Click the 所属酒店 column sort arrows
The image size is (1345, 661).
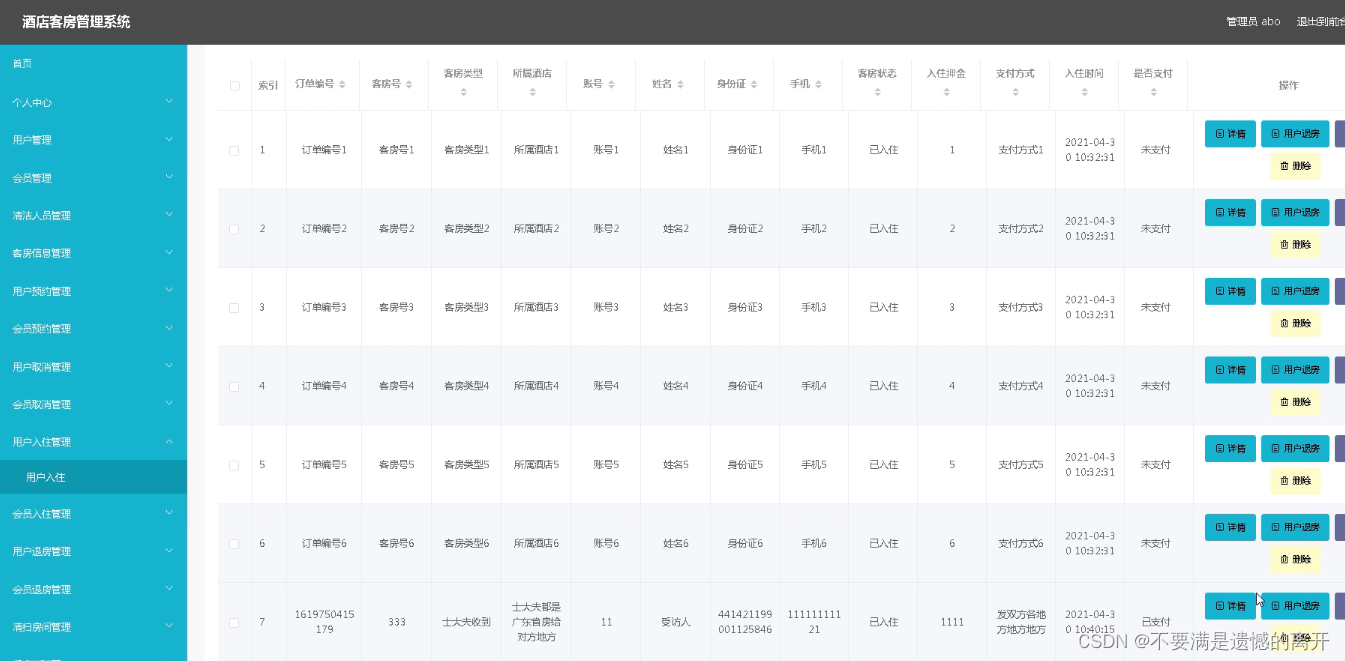(x=532, y=92)
